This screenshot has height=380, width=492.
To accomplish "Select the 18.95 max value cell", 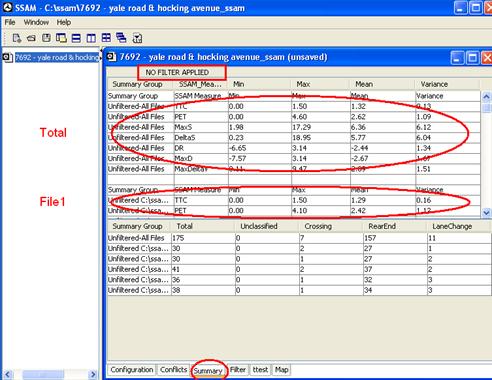I will coord(321,138).
